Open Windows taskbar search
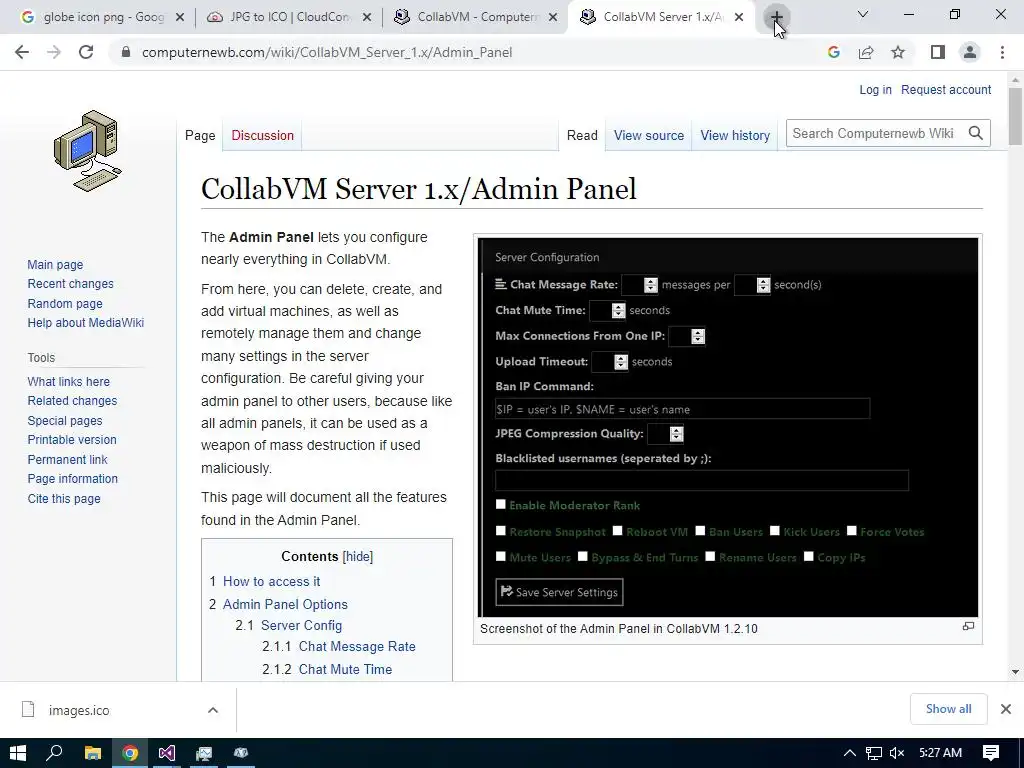The height and width of the screenshot is (768, 1024). click(54, 753)
